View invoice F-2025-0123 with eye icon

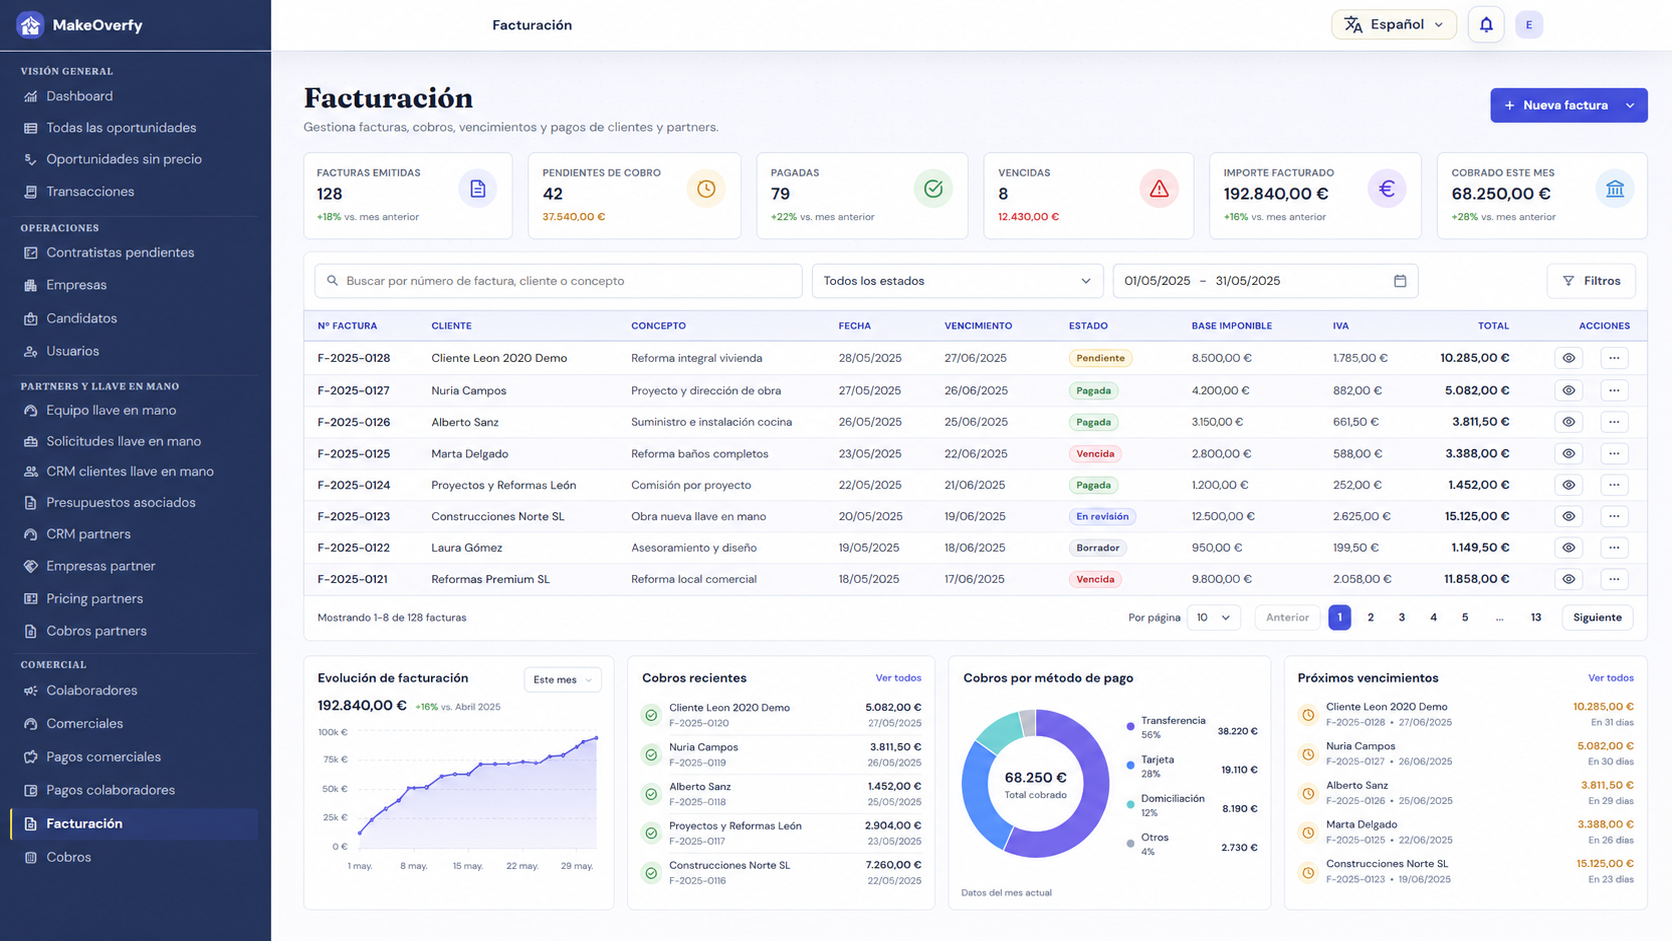[1568, 517]
